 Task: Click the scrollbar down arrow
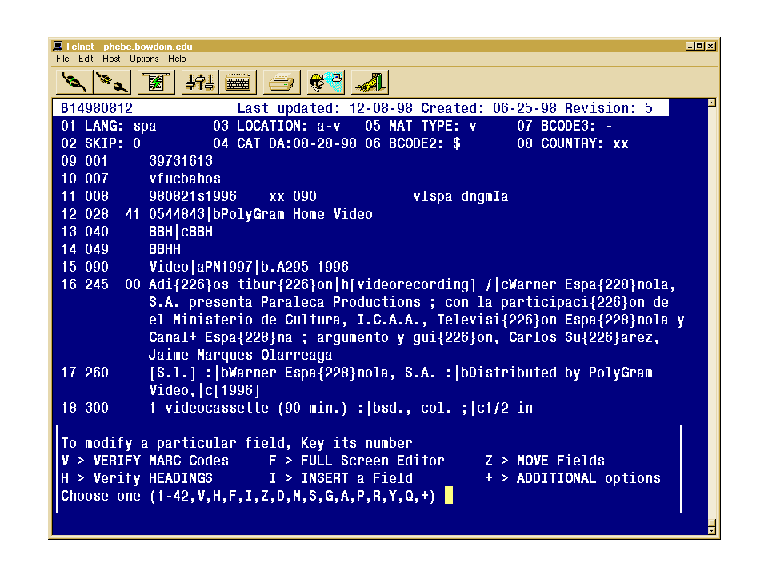(712, 529)
